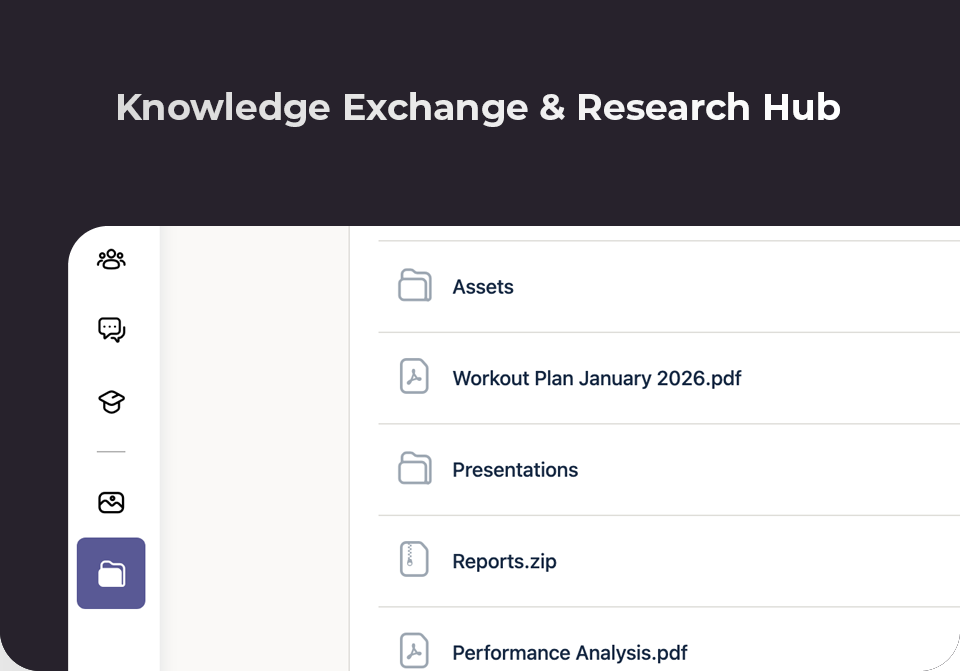Open Performance Analysis.pdf by its file name
Image resolution: width=960 pixels, height=671 pixels.
click(x=570, y=653)
